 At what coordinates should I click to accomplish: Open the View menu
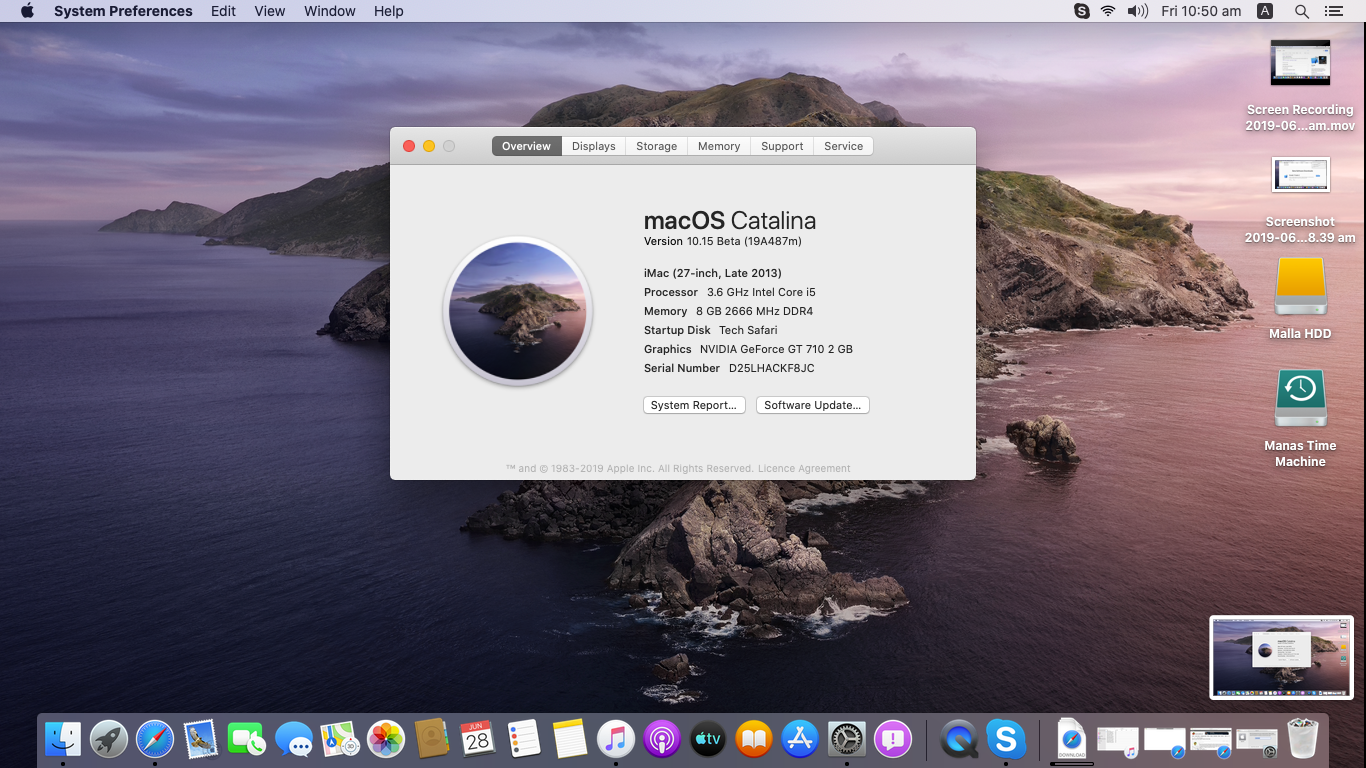tap(270, 11)
